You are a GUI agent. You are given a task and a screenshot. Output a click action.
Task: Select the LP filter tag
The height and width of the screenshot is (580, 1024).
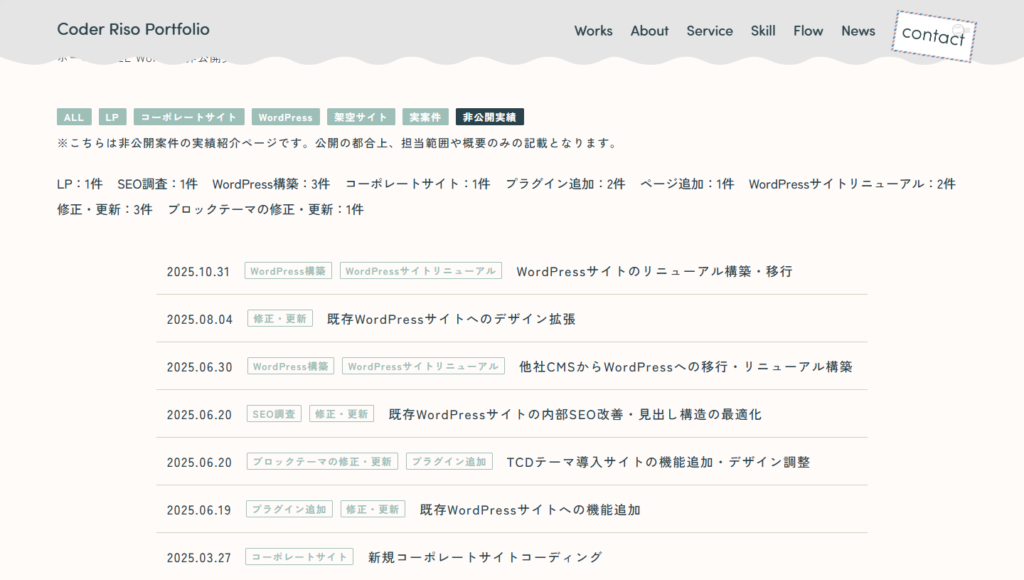pos(112,116)
